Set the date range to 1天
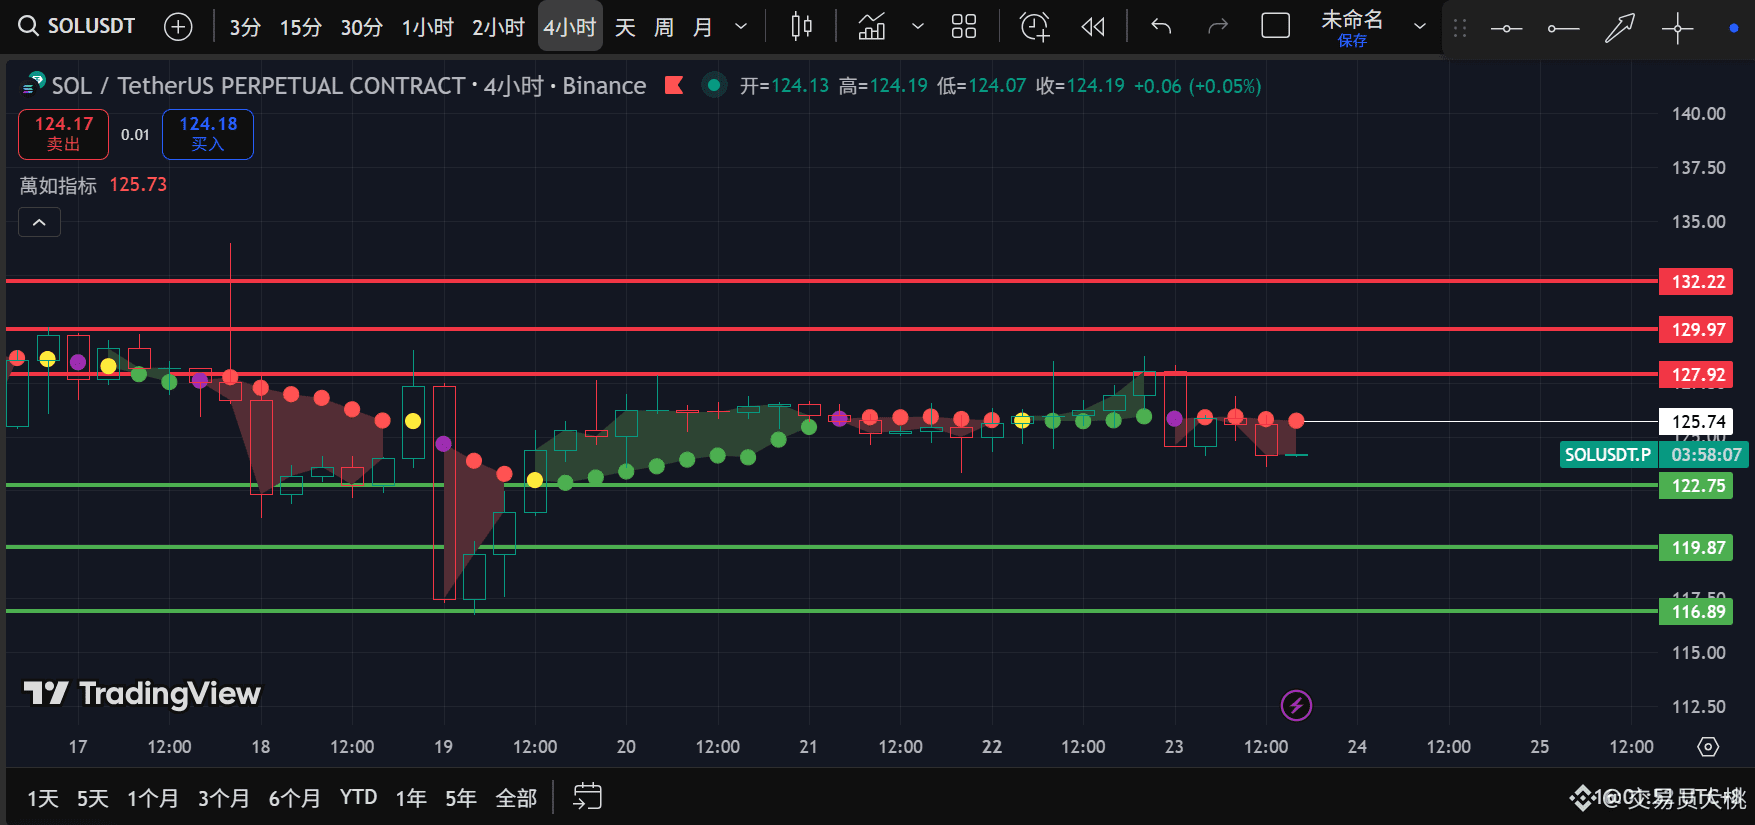 pos(43,798)
